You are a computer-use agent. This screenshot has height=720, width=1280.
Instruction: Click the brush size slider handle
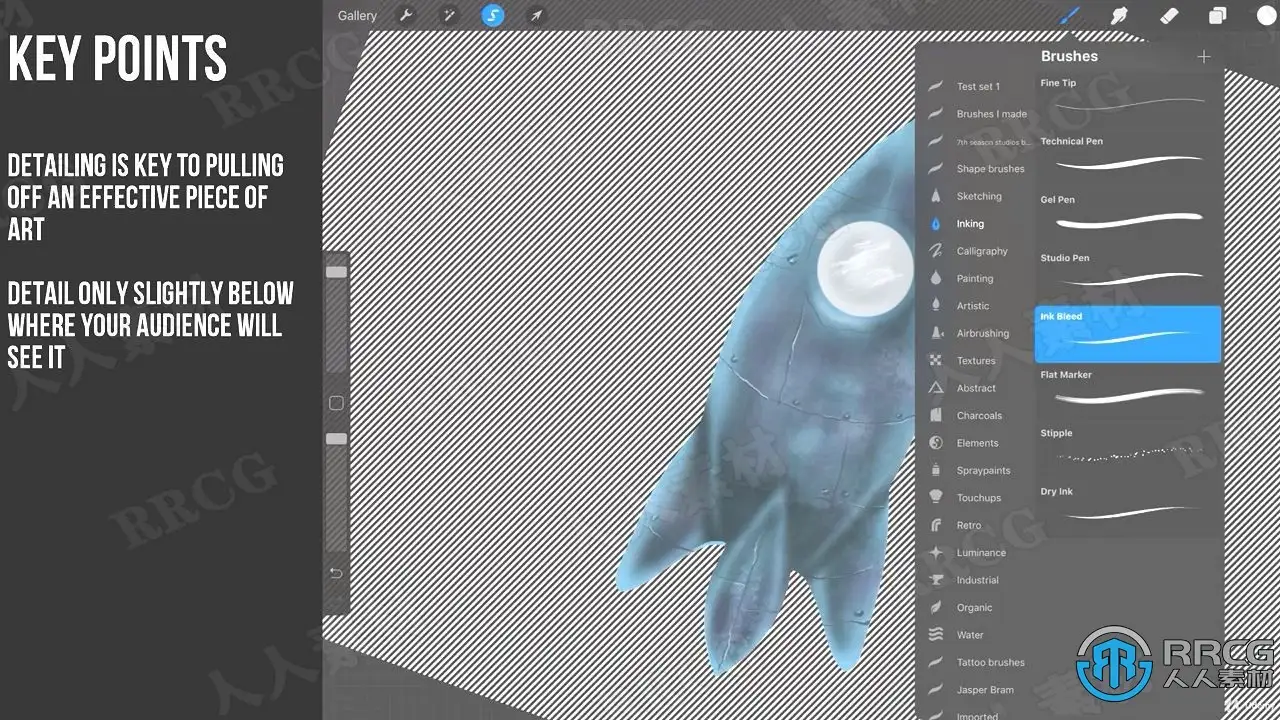coord(336,272)
